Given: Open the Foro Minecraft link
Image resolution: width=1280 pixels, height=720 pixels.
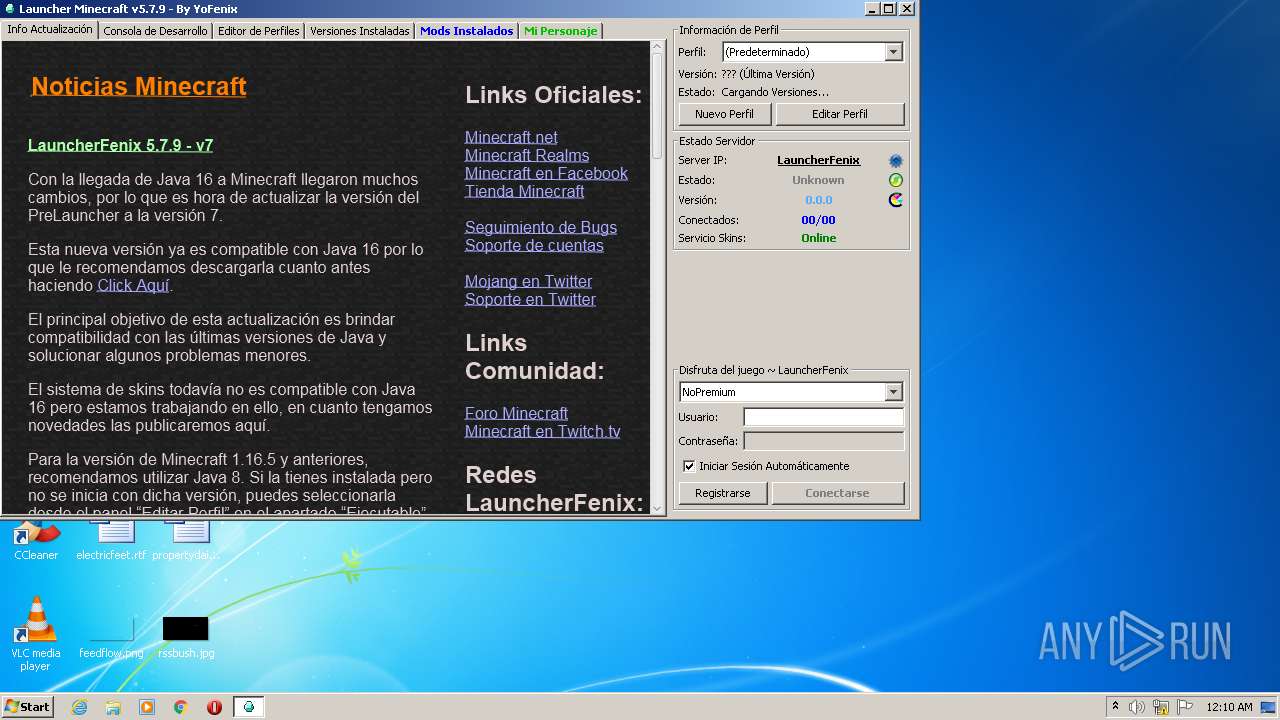Looking at the screenshot, I should coord(516,413).
